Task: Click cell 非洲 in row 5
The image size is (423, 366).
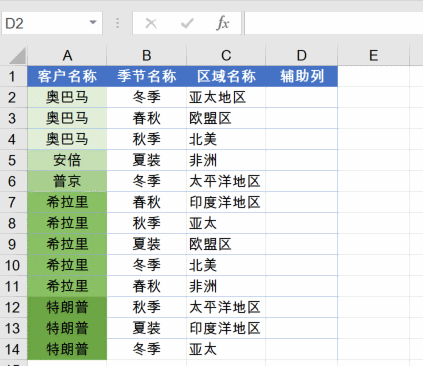Action: (x=226, y=160)
